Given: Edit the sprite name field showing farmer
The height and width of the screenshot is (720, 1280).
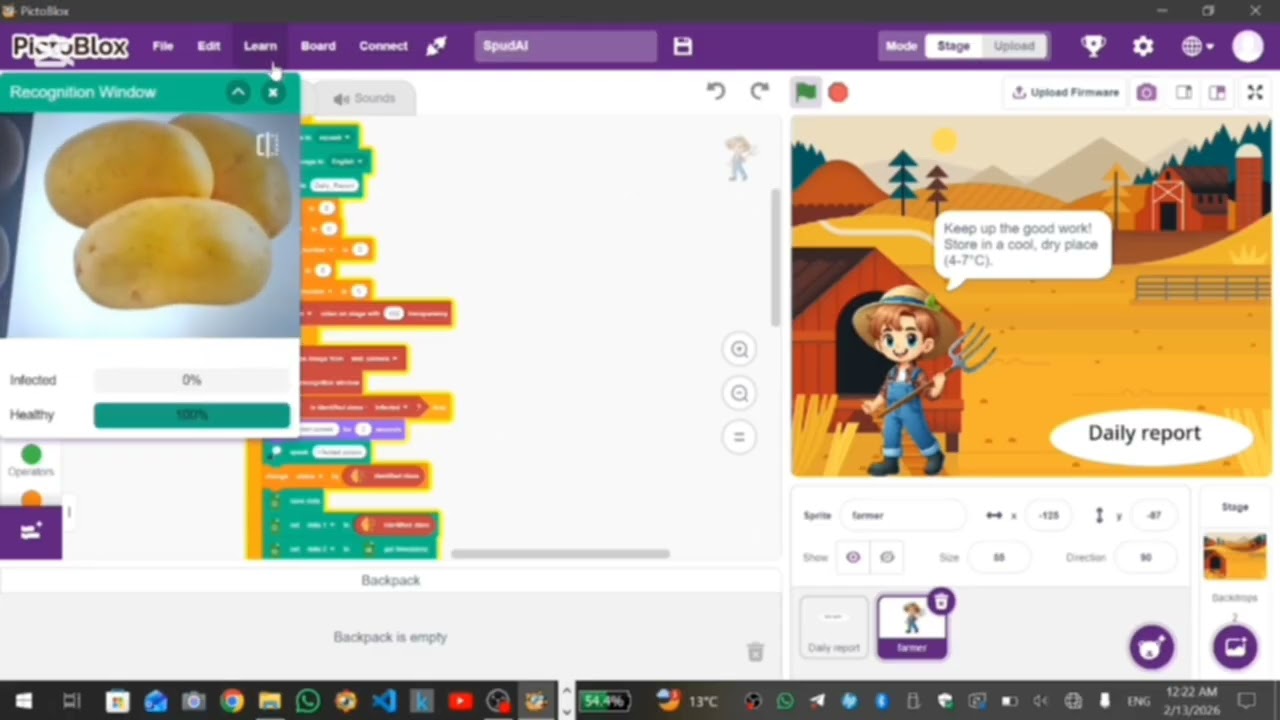Looking at the screenshot, I should click(x=903, y=515).
